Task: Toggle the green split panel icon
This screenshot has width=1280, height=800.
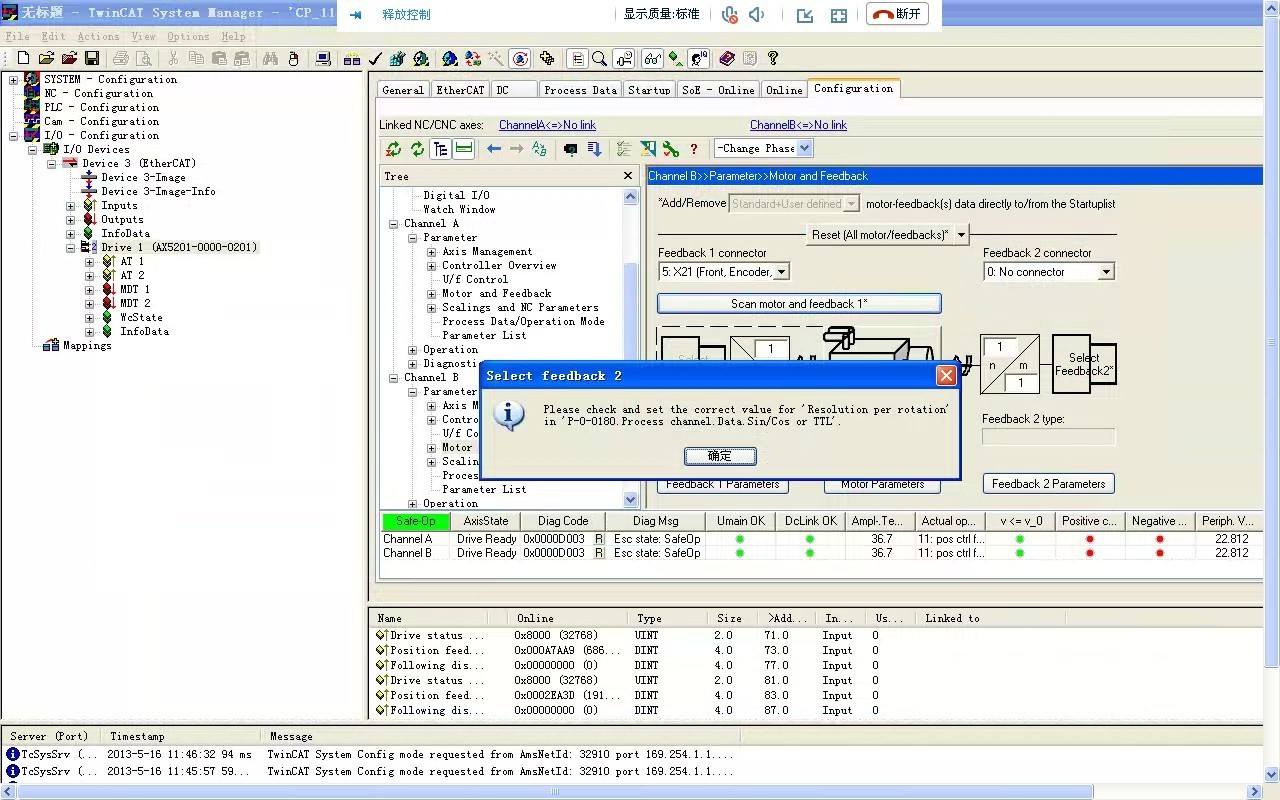Action: point(463,149)
